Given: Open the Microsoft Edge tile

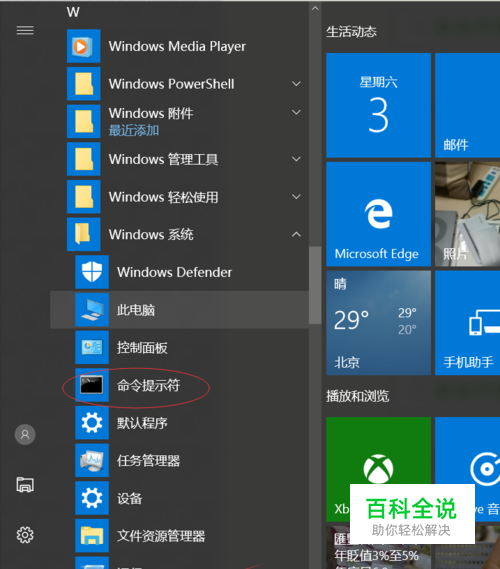Looking at the screenshot, I should pos(378,214).
